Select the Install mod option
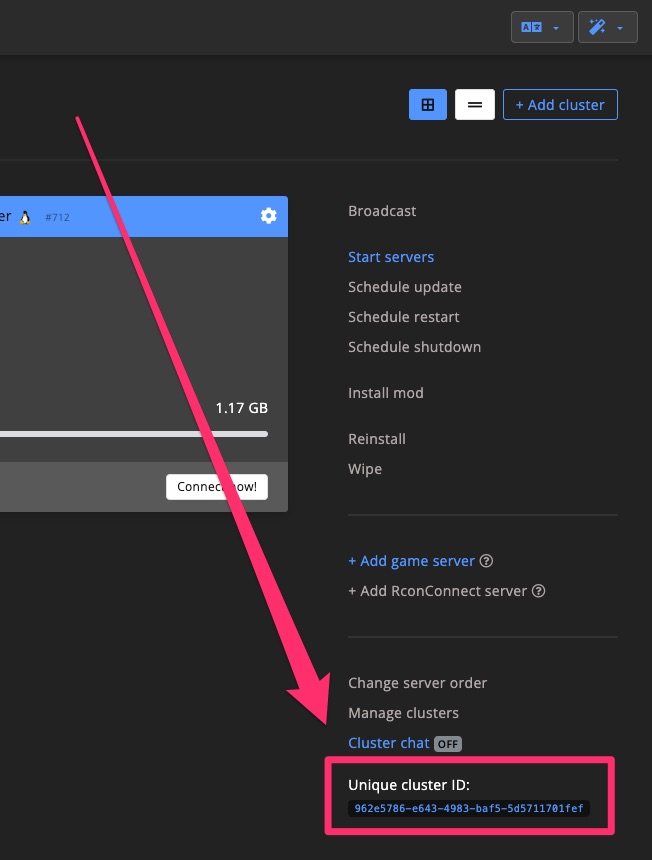The width and height of the screenshot is (652, 860). (x=385, y=393)
